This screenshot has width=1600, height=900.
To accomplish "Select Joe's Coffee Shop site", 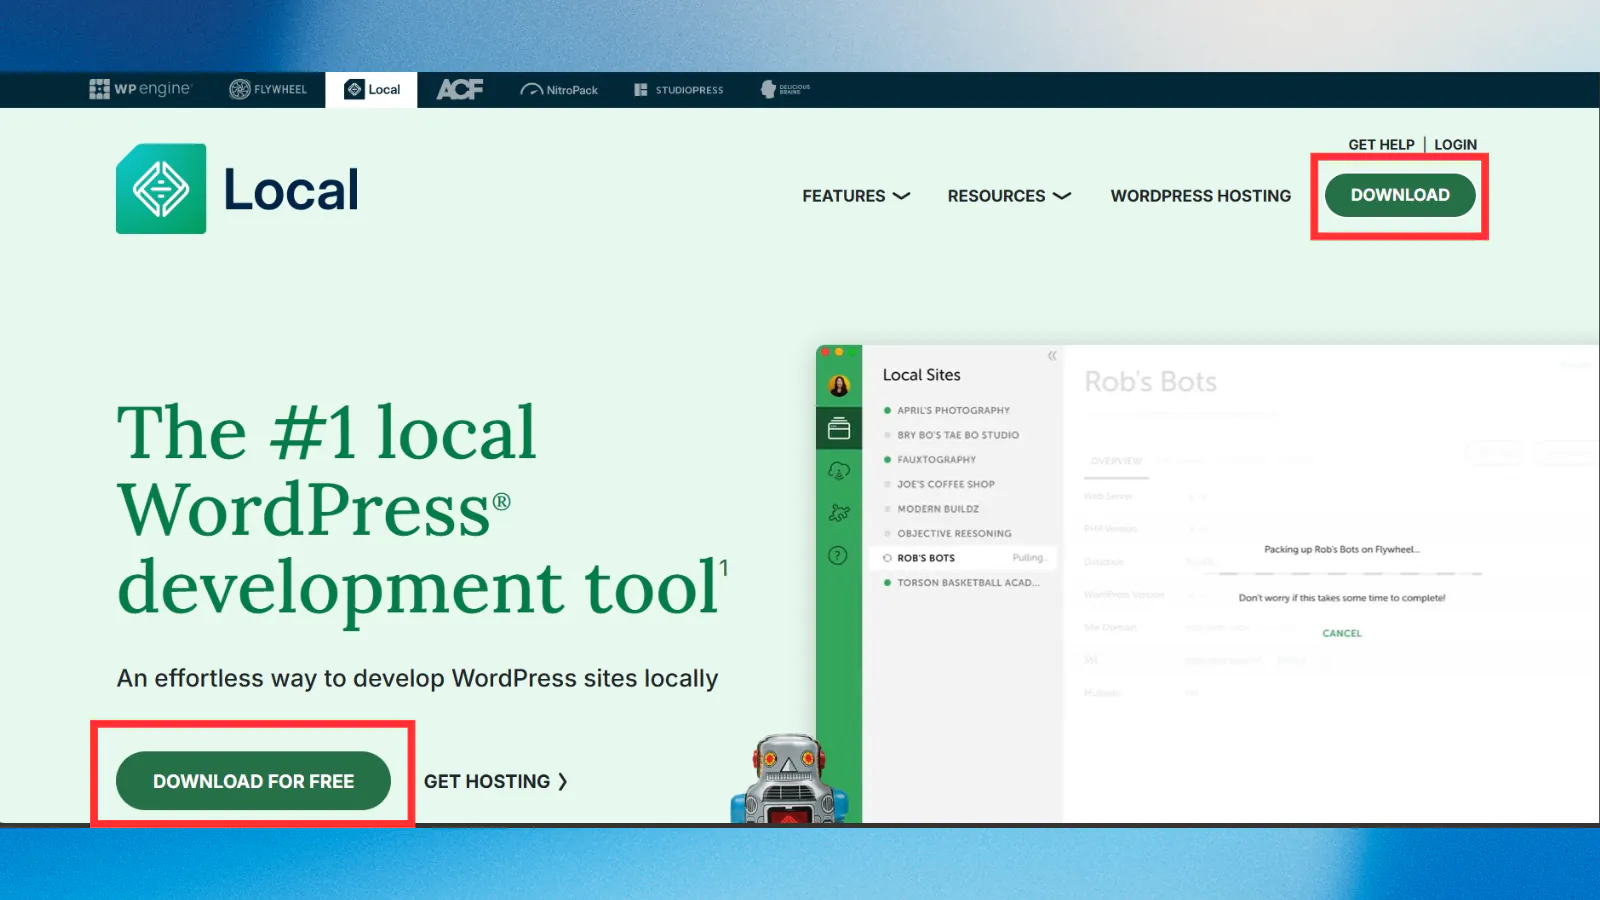I will click(946, 484).
